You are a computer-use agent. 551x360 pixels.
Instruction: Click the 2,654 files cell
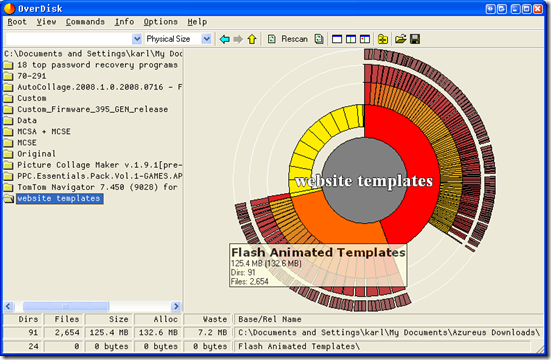[64, 333]
